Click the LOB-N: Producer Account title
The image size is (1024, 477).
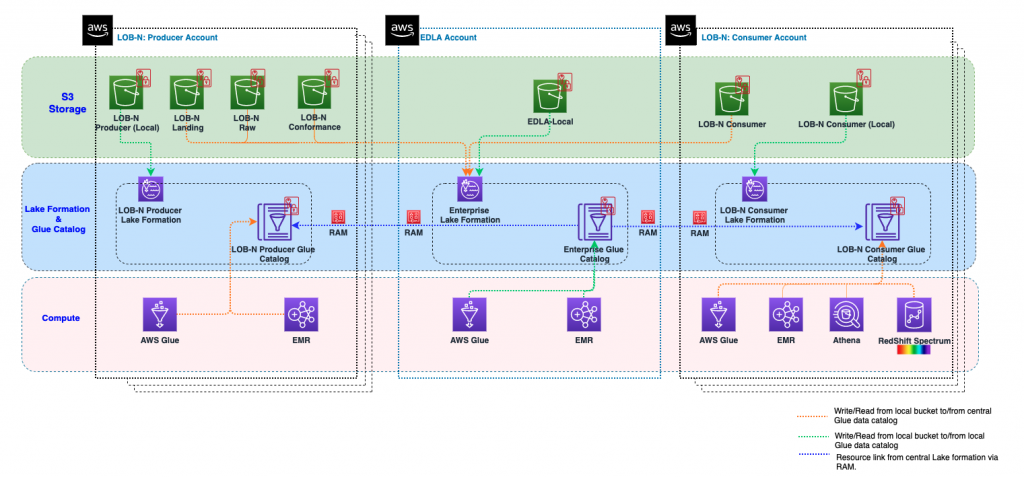167,38
